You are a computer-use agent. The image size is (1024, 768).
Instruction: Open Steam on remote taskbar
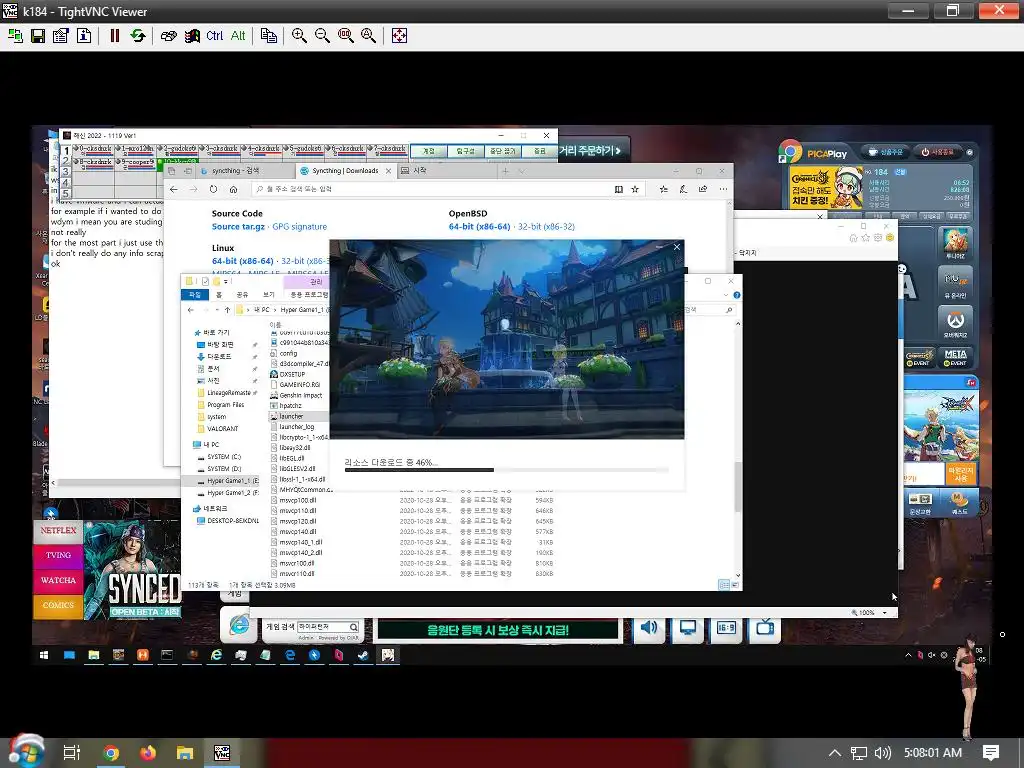363,655
